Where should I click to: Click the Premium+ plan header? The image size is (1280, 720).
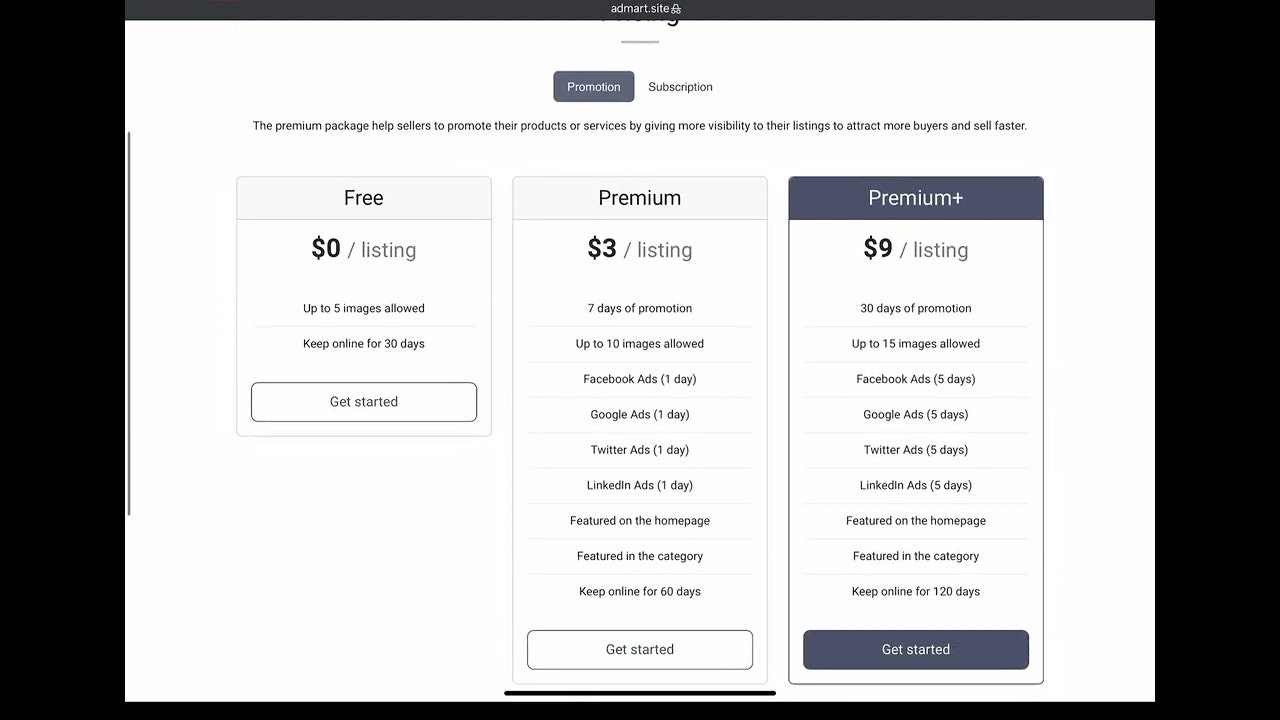[916, 198]
